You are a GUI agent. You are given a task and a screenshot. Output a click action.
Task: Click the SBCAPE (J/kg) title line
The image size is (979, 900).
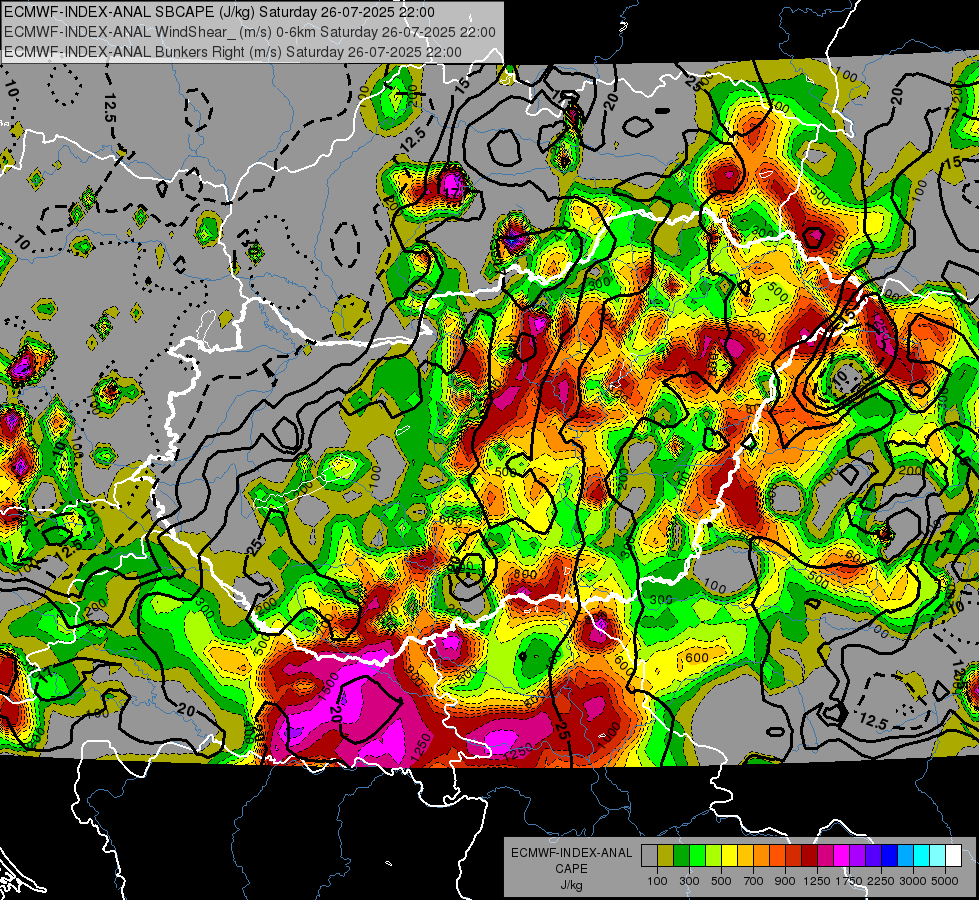click(x=219, y=12)
